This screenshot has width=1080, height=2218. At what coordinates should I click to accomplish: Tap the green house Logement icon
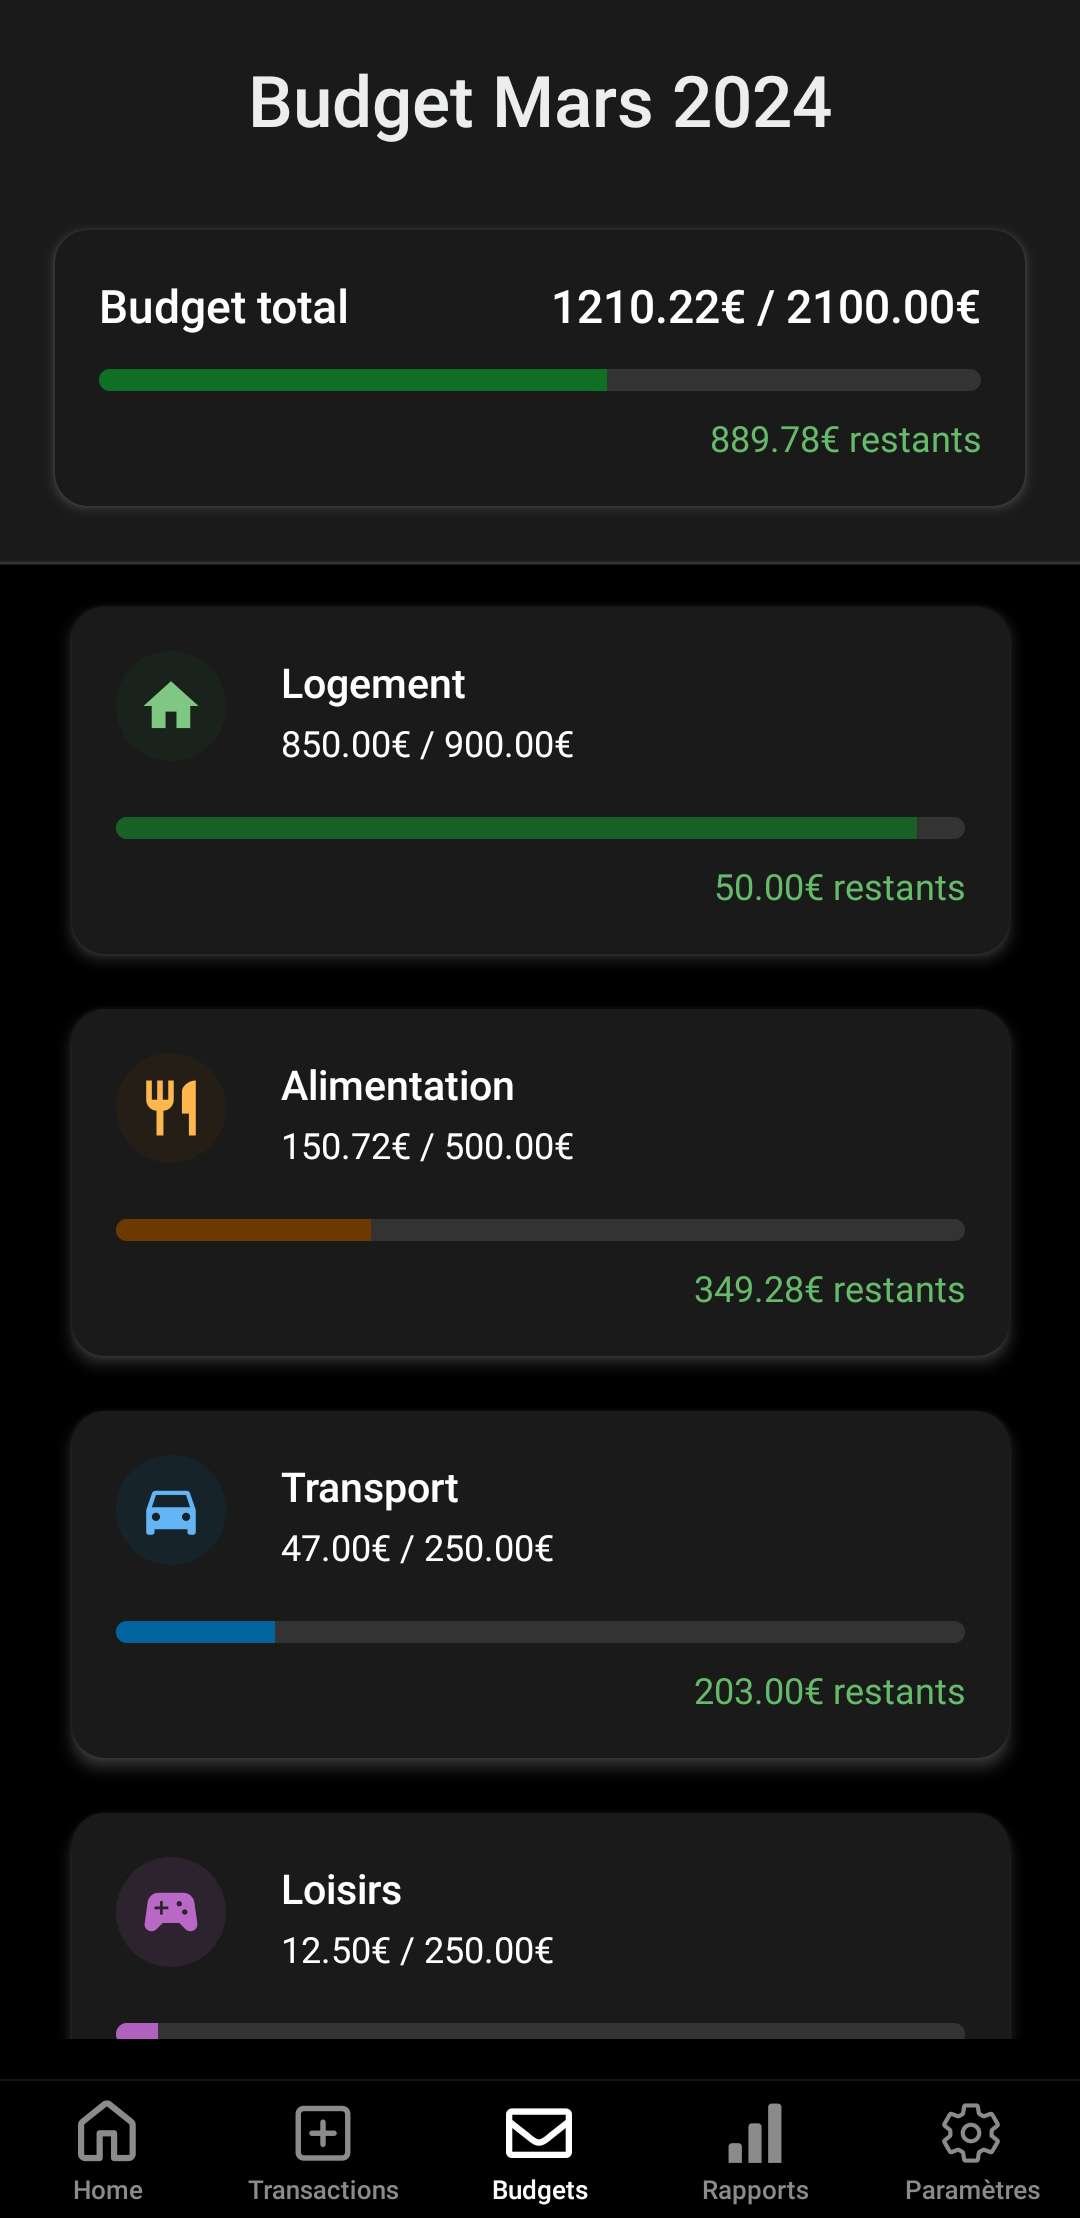(x=171, y=706)
